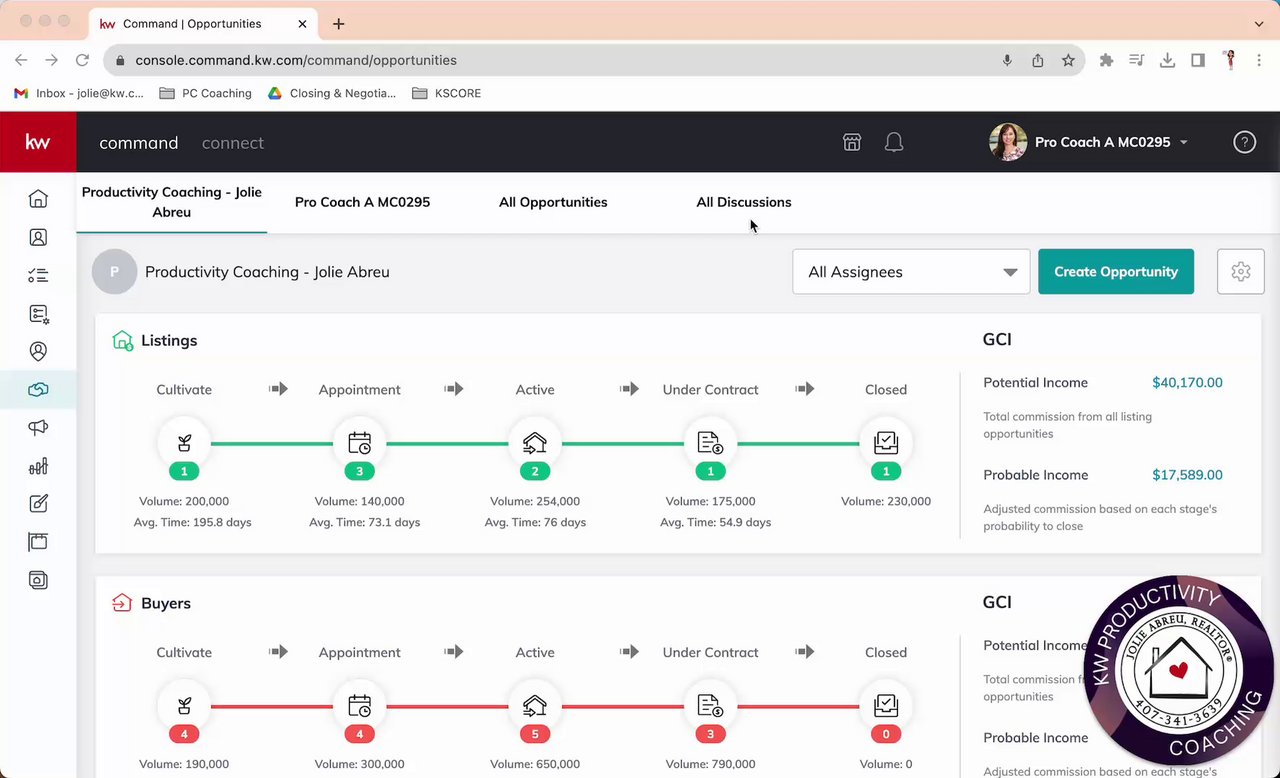
Task: Click the Buyers section heading
Action: [x=166, y=604]
